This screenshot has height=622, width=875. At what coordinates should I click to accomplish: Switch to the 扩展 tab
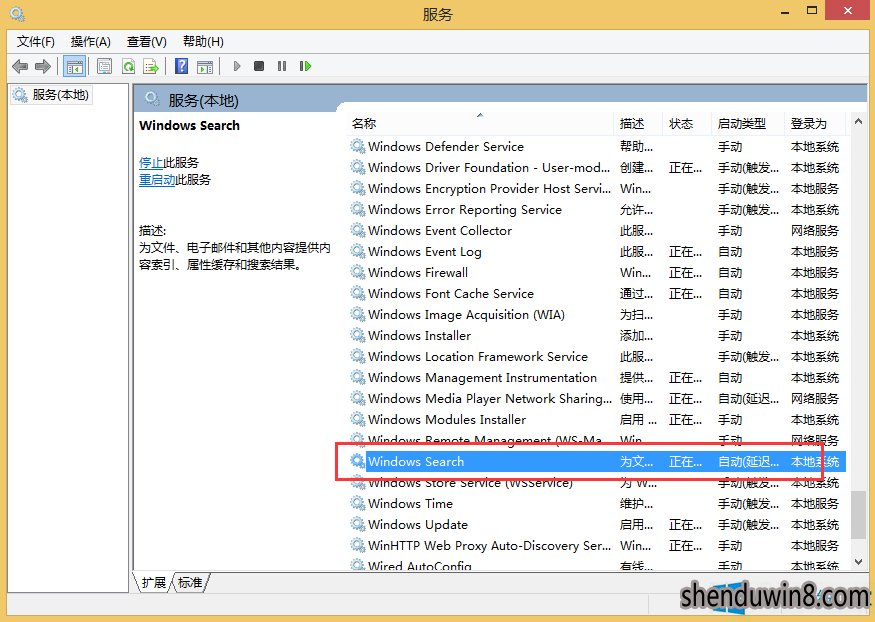coord(153,582)
